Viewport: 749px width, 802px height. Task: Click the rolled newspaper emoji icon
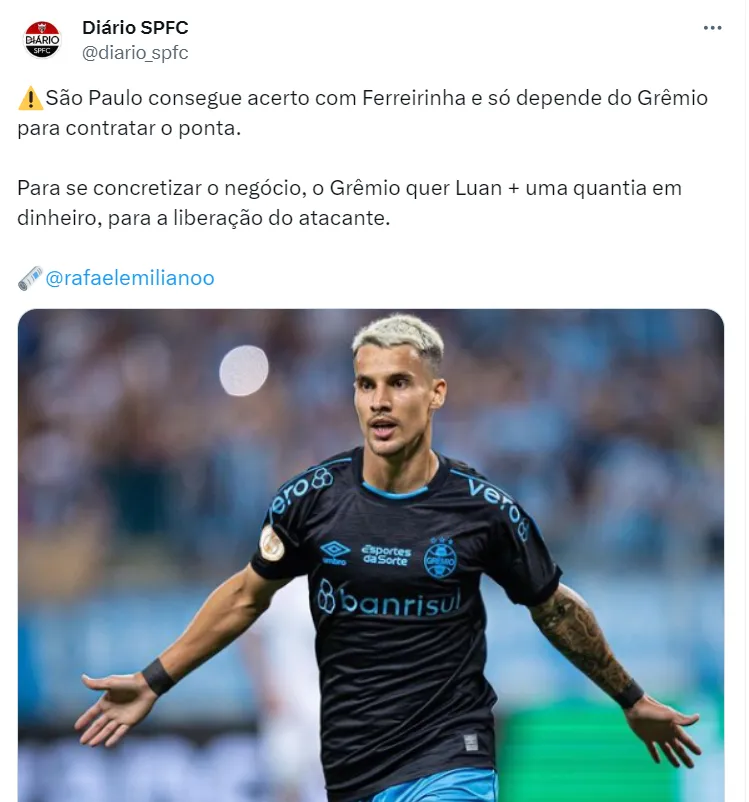pos(30,278)
